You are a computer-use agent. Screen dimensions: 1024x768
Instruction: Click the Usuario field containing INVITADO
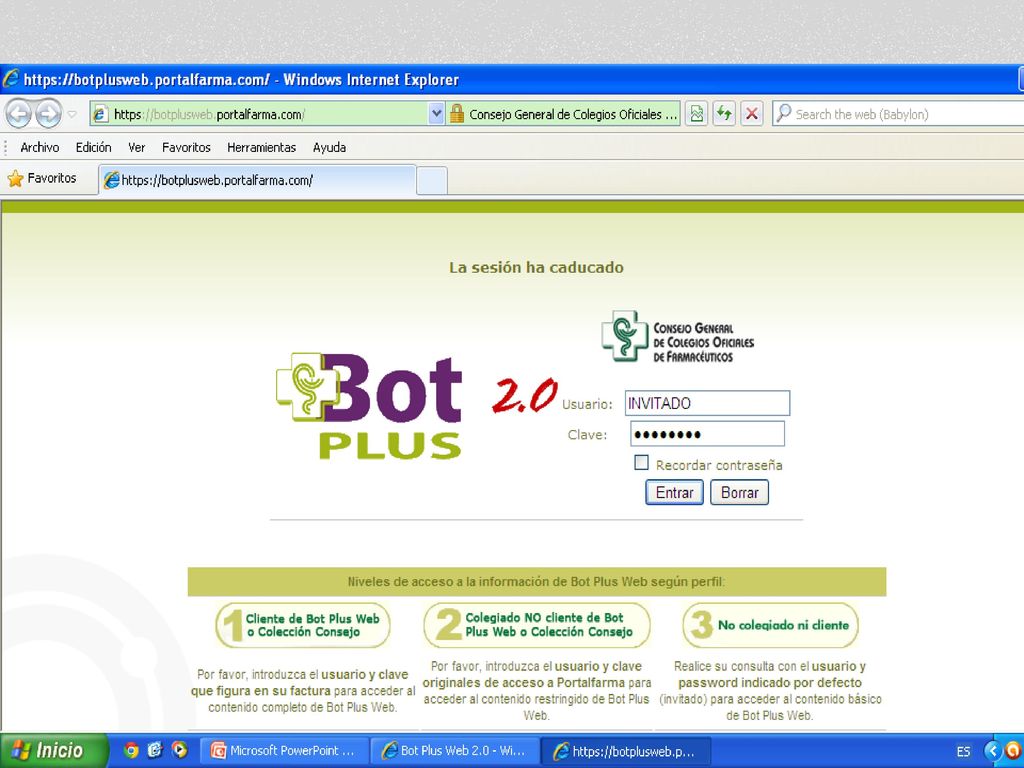[x=707, y=403]
